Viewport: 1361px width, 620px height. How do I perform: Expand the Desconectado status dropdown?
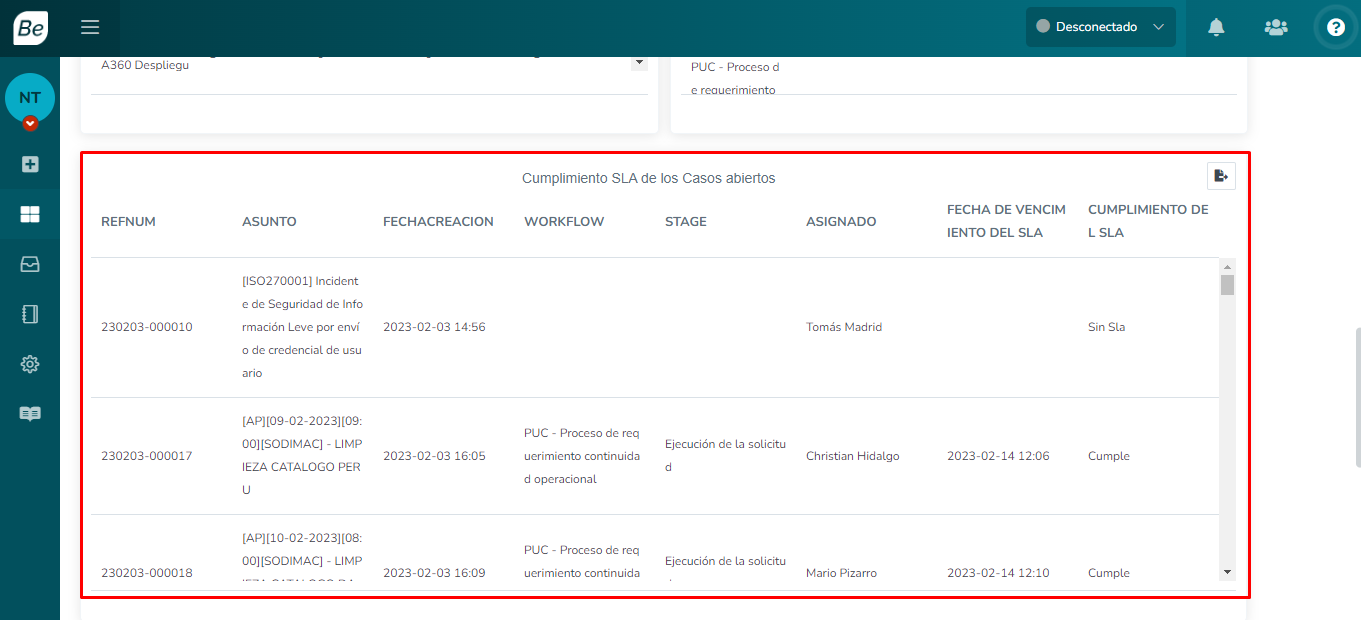[x=1100, y=27]
